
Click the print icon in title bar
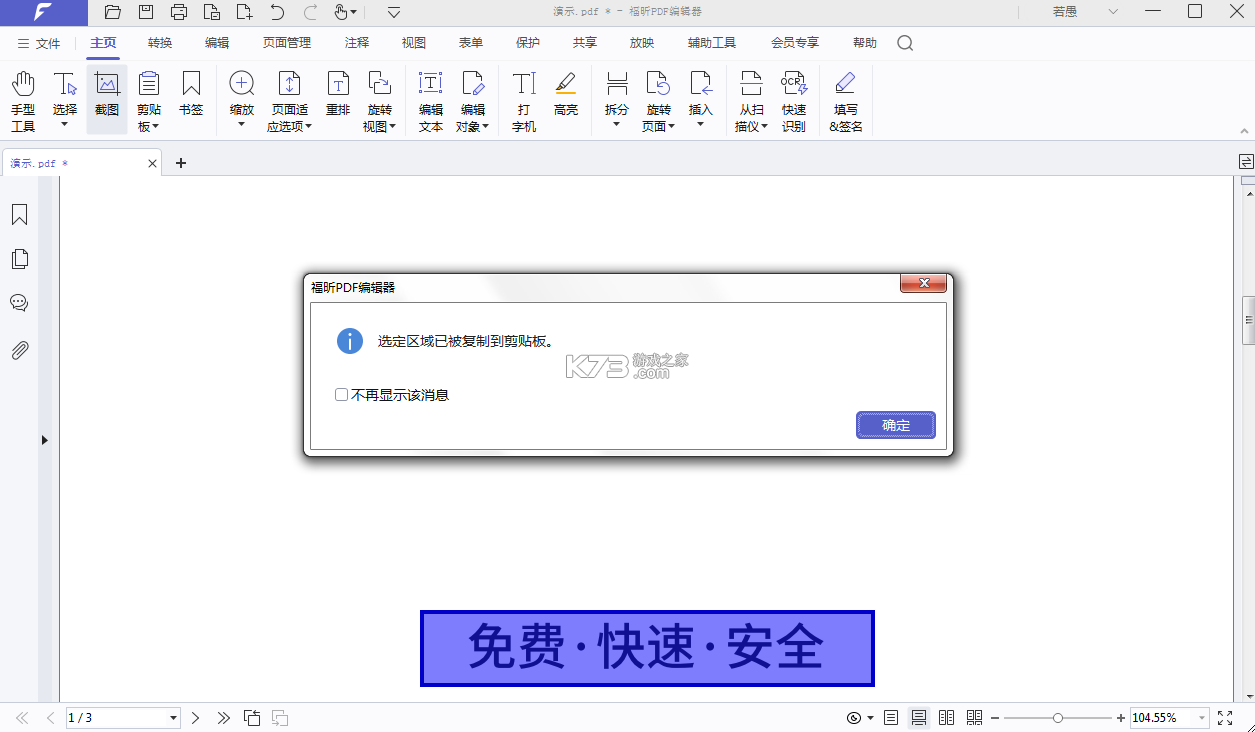[x=179, y=12]
